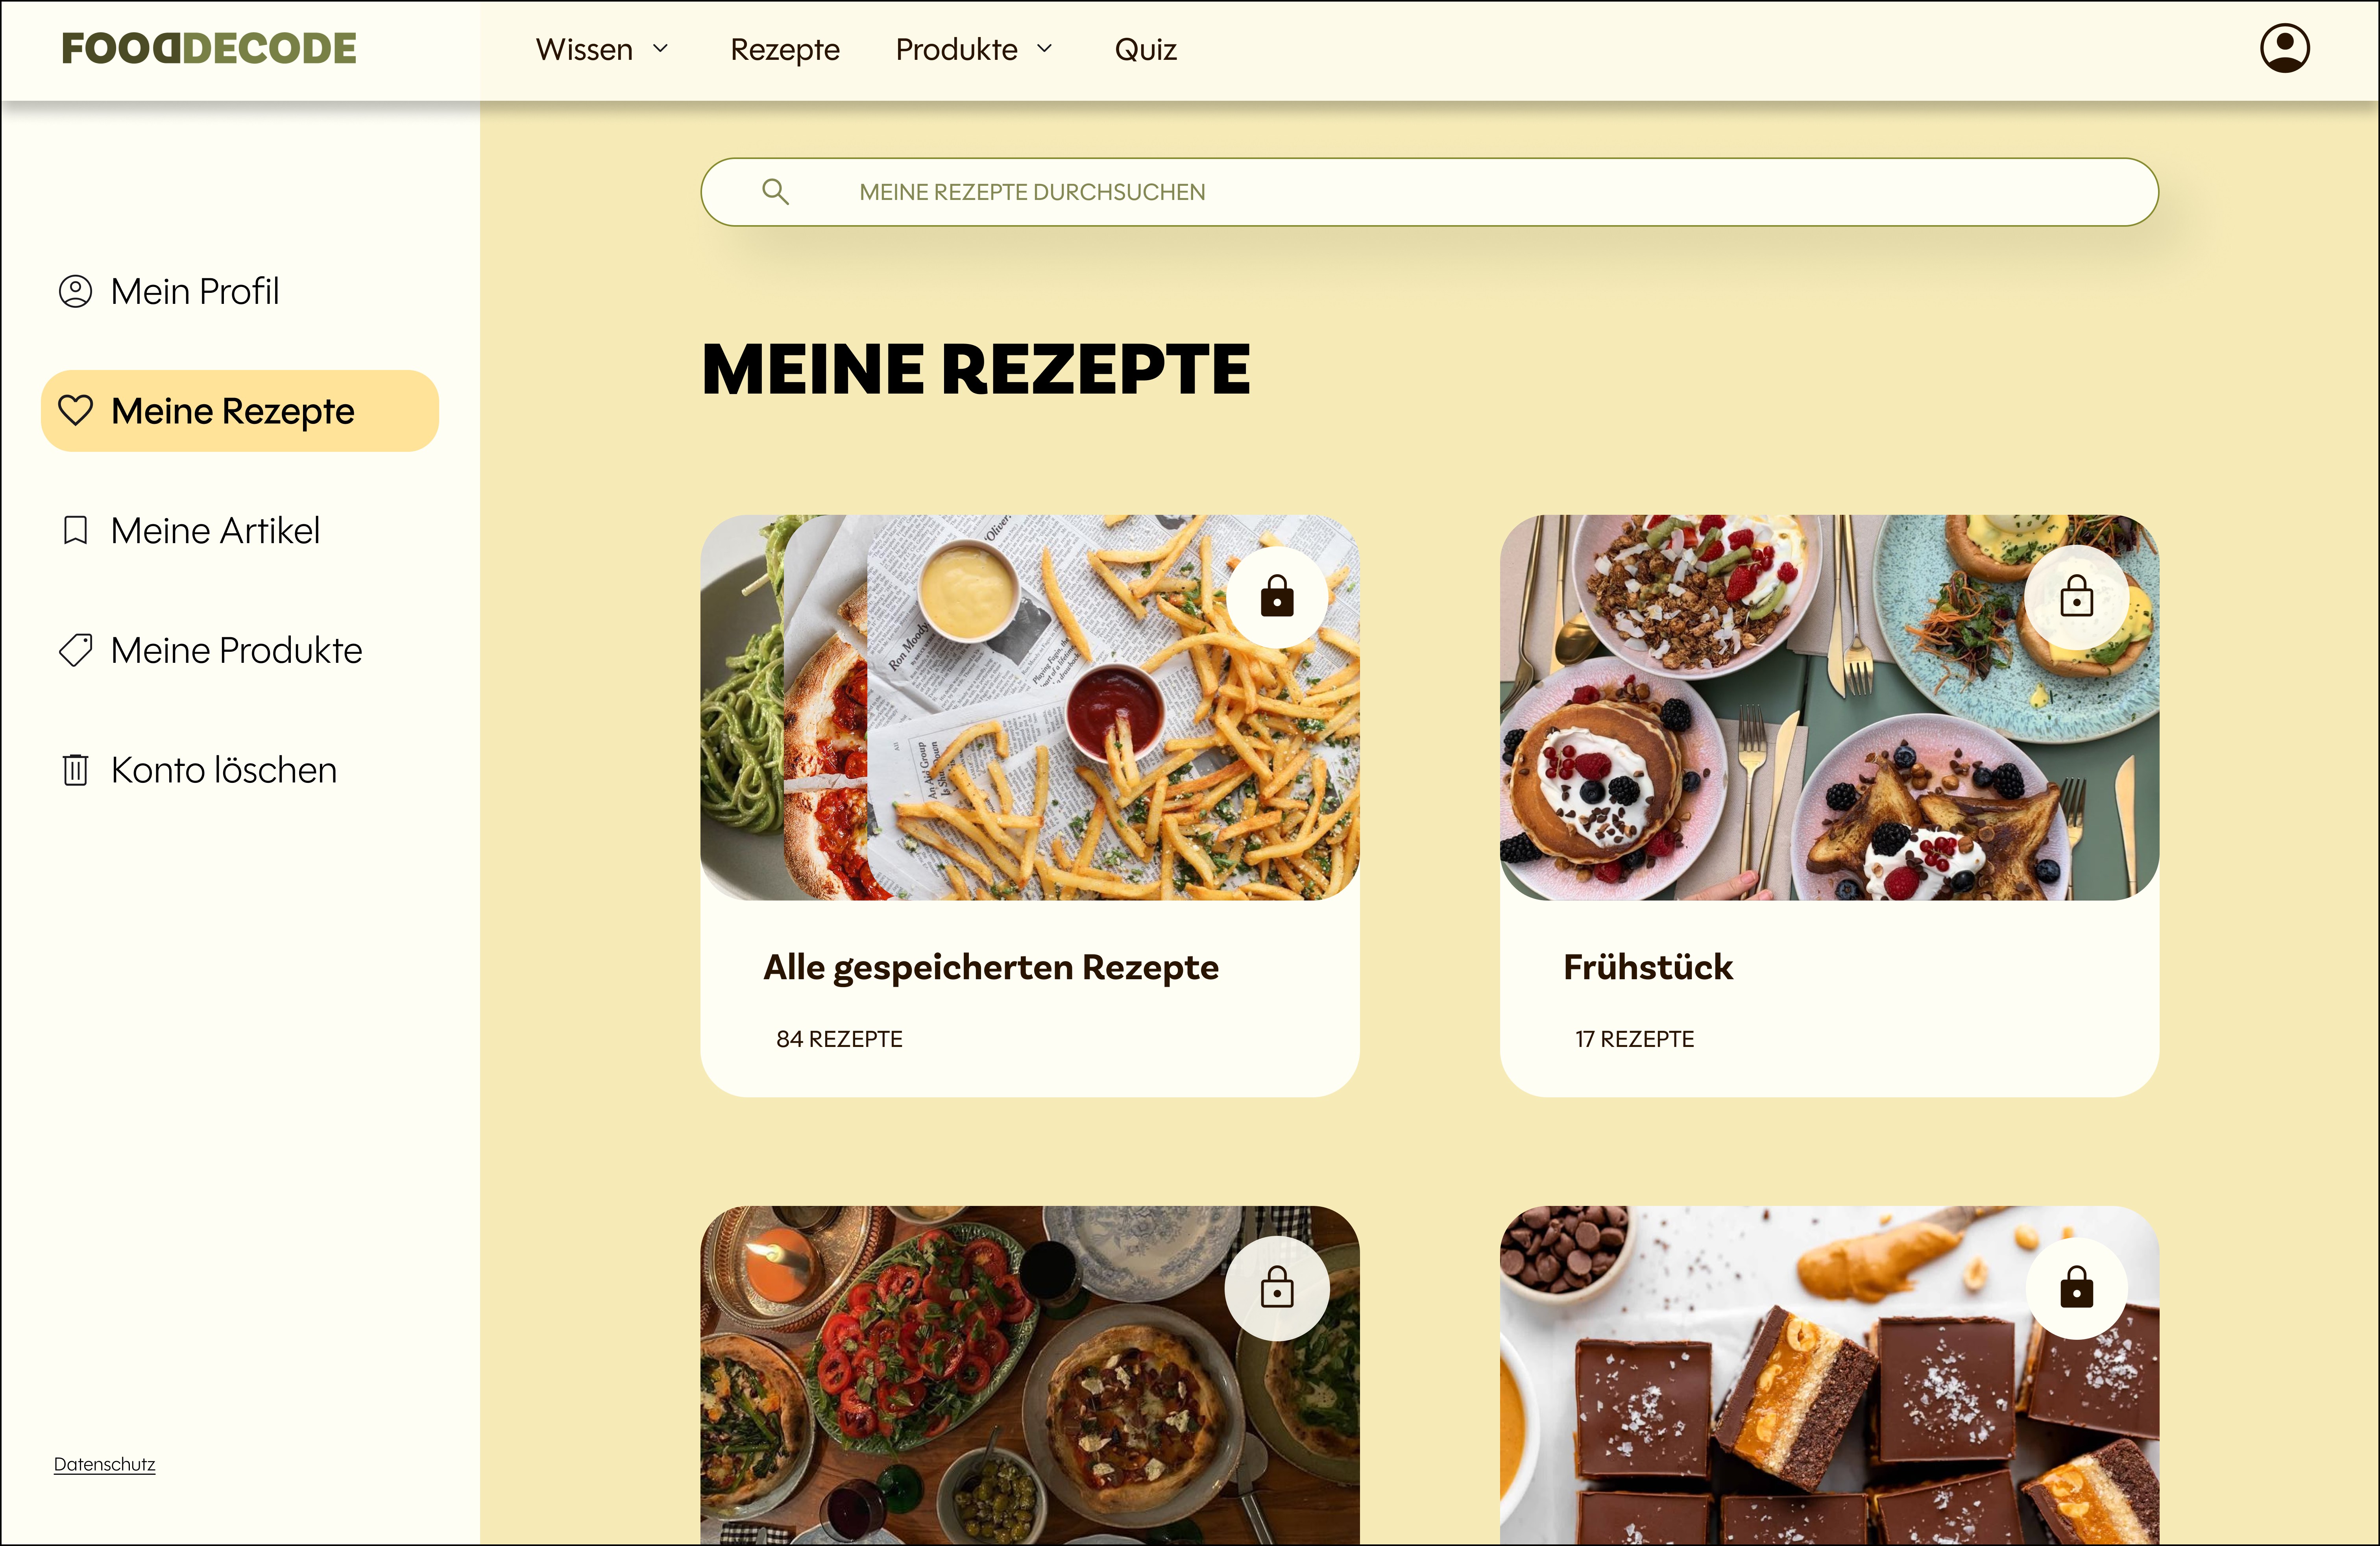The image size is (2380, 1546).
Task: Toggle lock on the pizza table collection
Action: coord(1277,1288)
